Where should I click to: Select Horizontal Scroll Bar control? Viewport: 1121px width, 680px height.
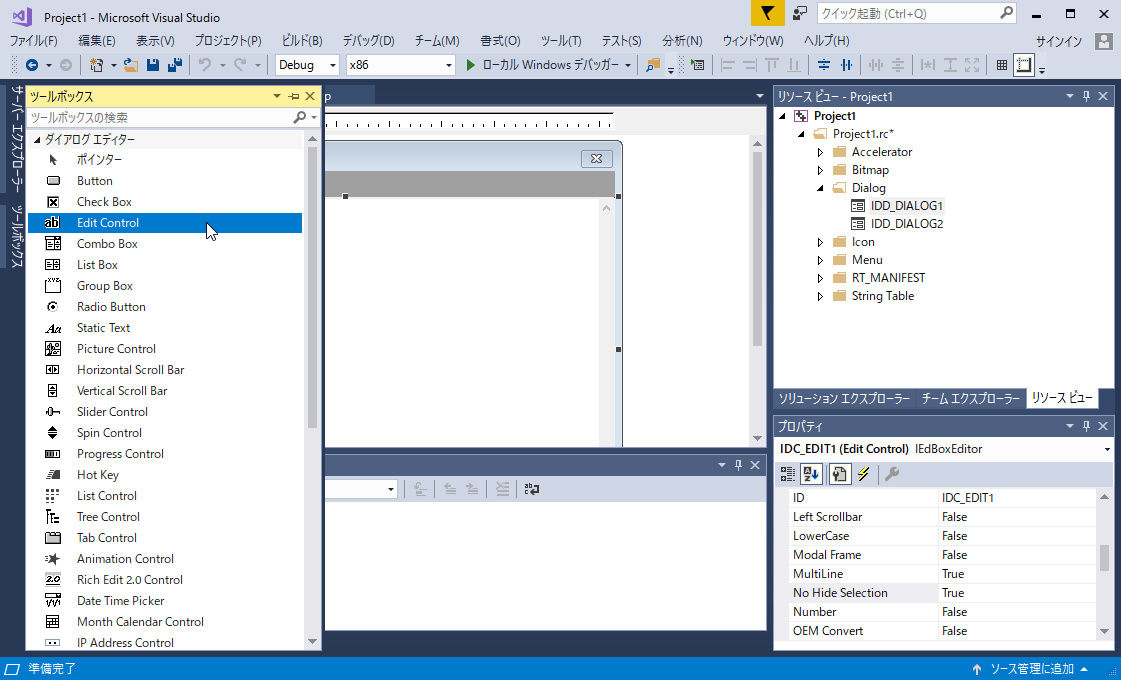164,370
